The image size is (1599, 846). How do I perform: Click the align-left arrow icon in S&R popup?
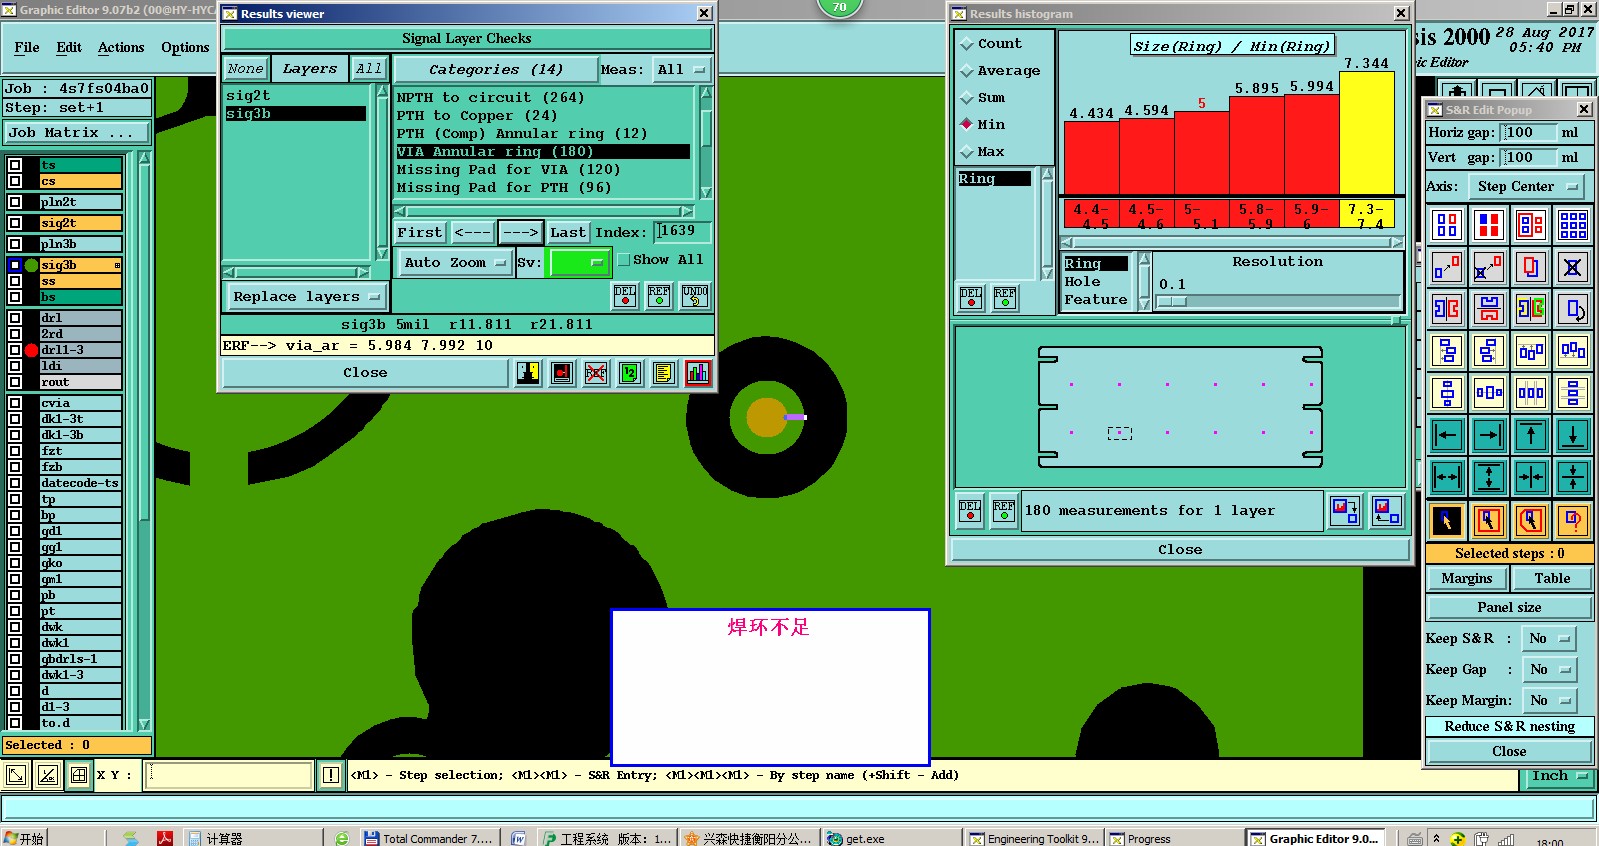point(1447,435)
